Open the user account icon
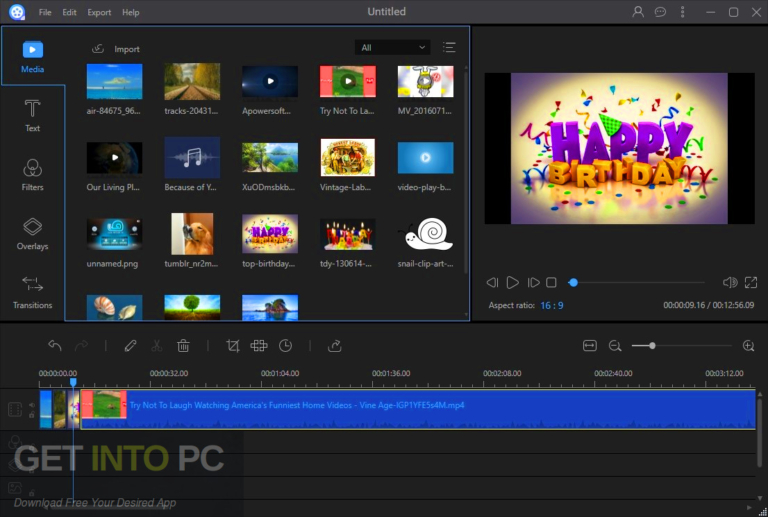 pos(638,12)
